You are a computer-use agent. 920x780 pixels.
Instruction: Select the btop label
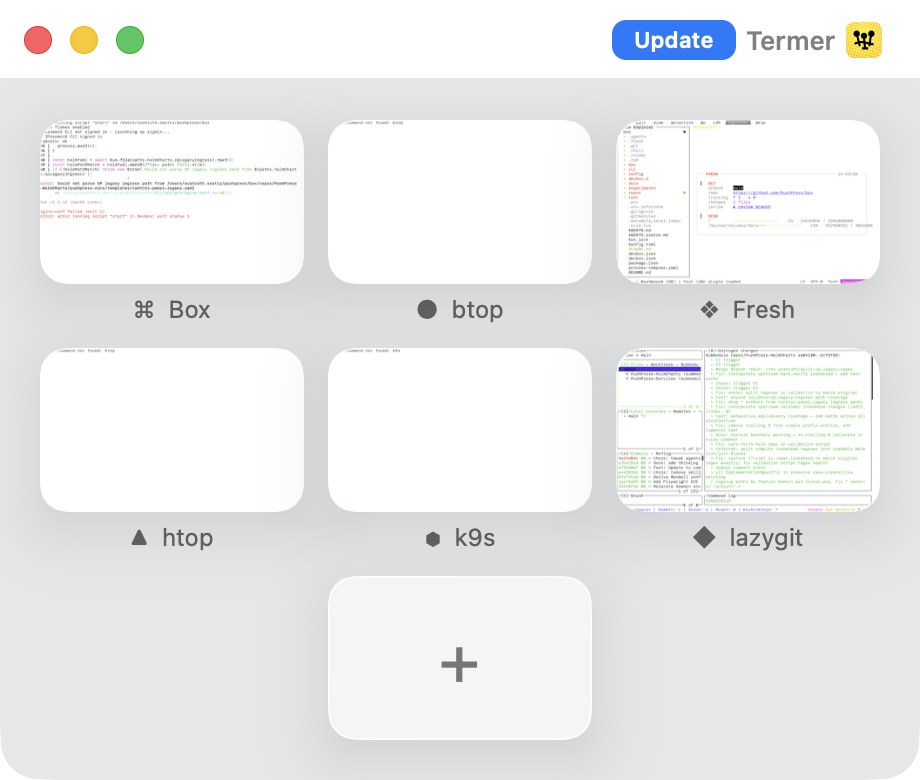click(477, 310)
